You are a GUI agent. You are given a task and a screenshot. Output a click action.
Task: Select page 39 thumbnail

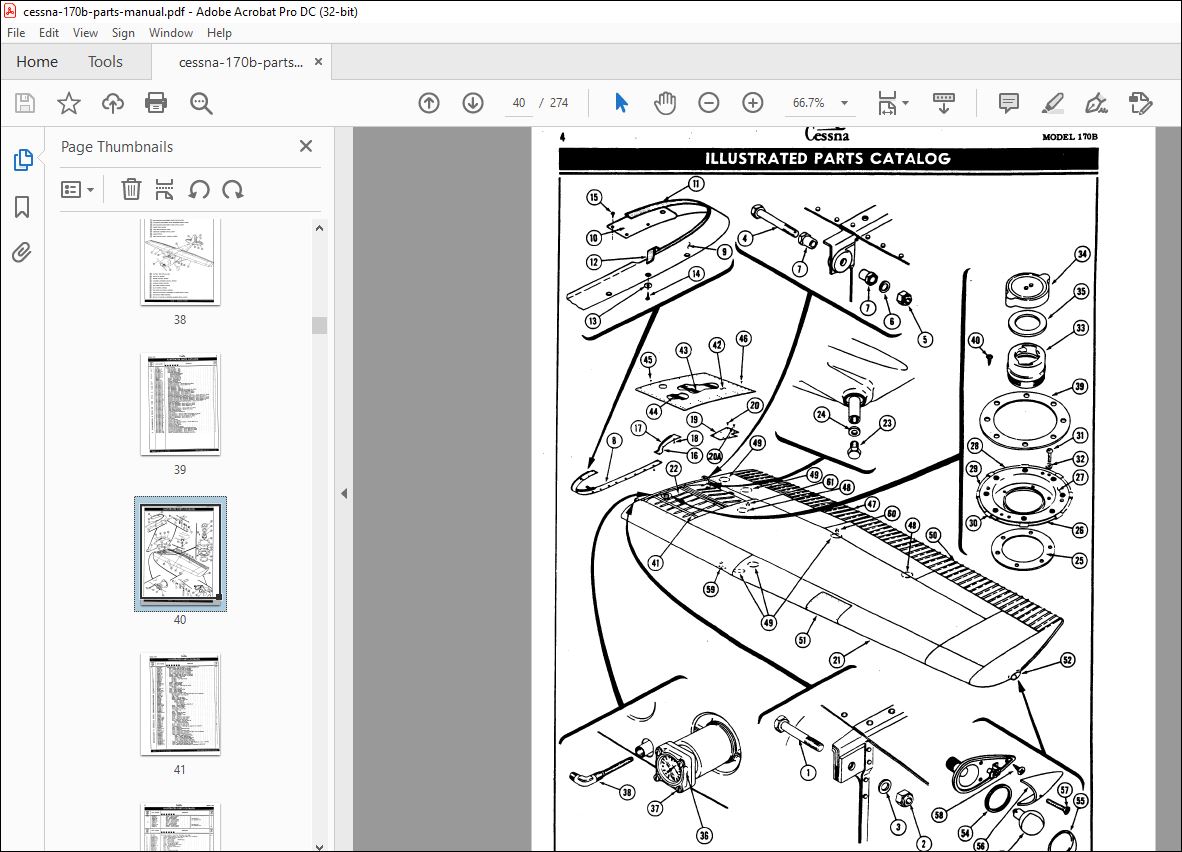point(180,404)
